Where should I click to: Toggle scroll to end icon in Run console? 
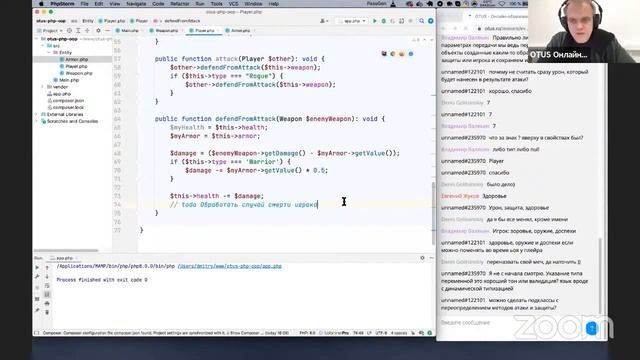point(47,294)
